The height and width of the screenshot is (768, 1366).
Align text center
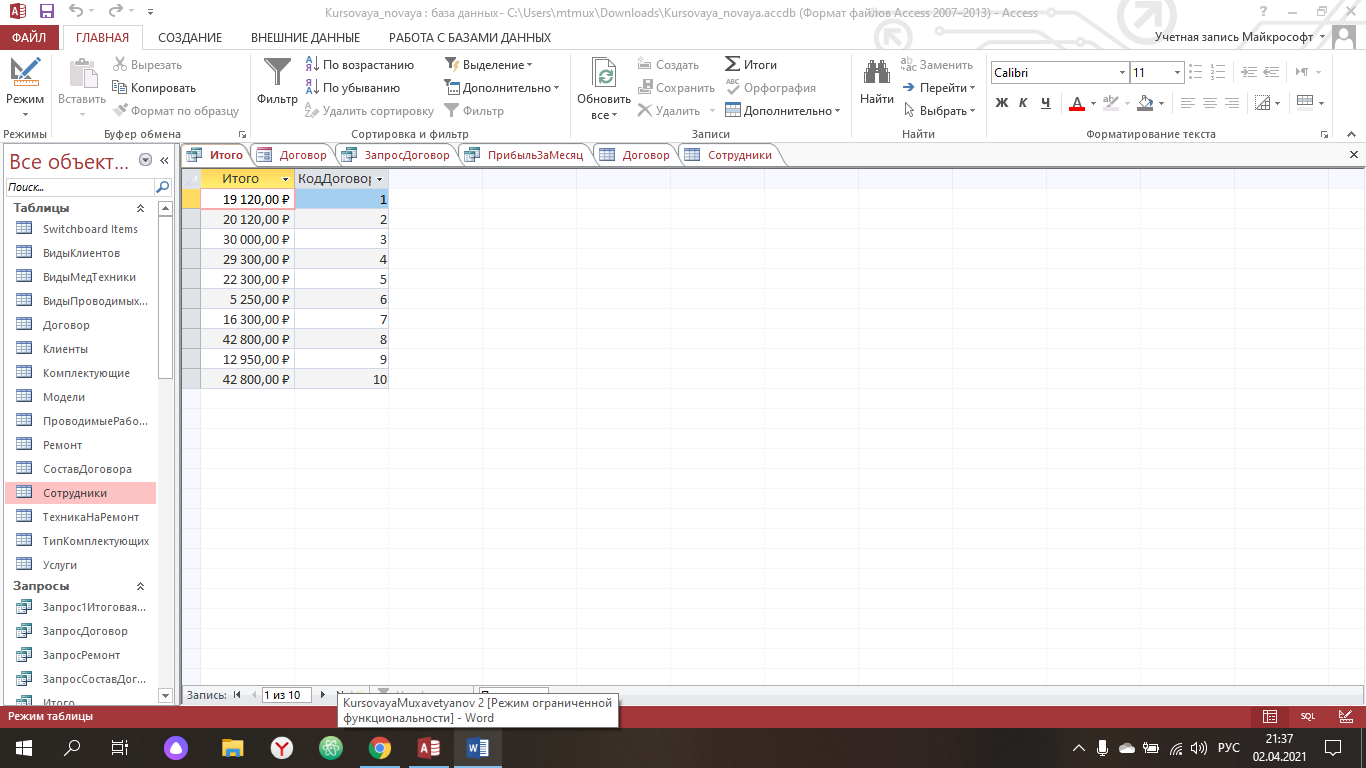click(1210, 103)
